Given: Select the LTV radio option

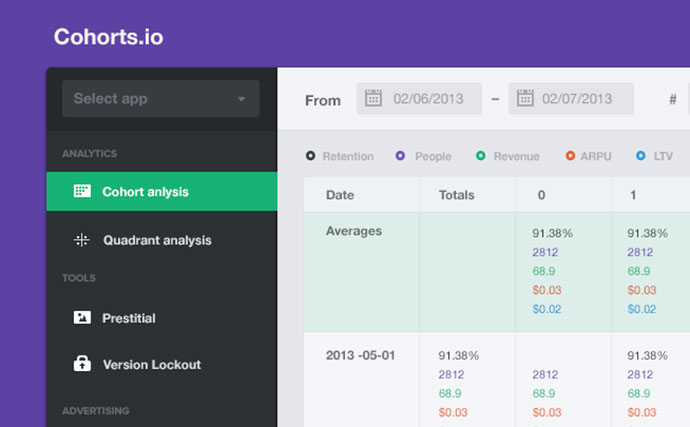Looking at the screenshot, I should pyautogui.click(x=641, y=156).
